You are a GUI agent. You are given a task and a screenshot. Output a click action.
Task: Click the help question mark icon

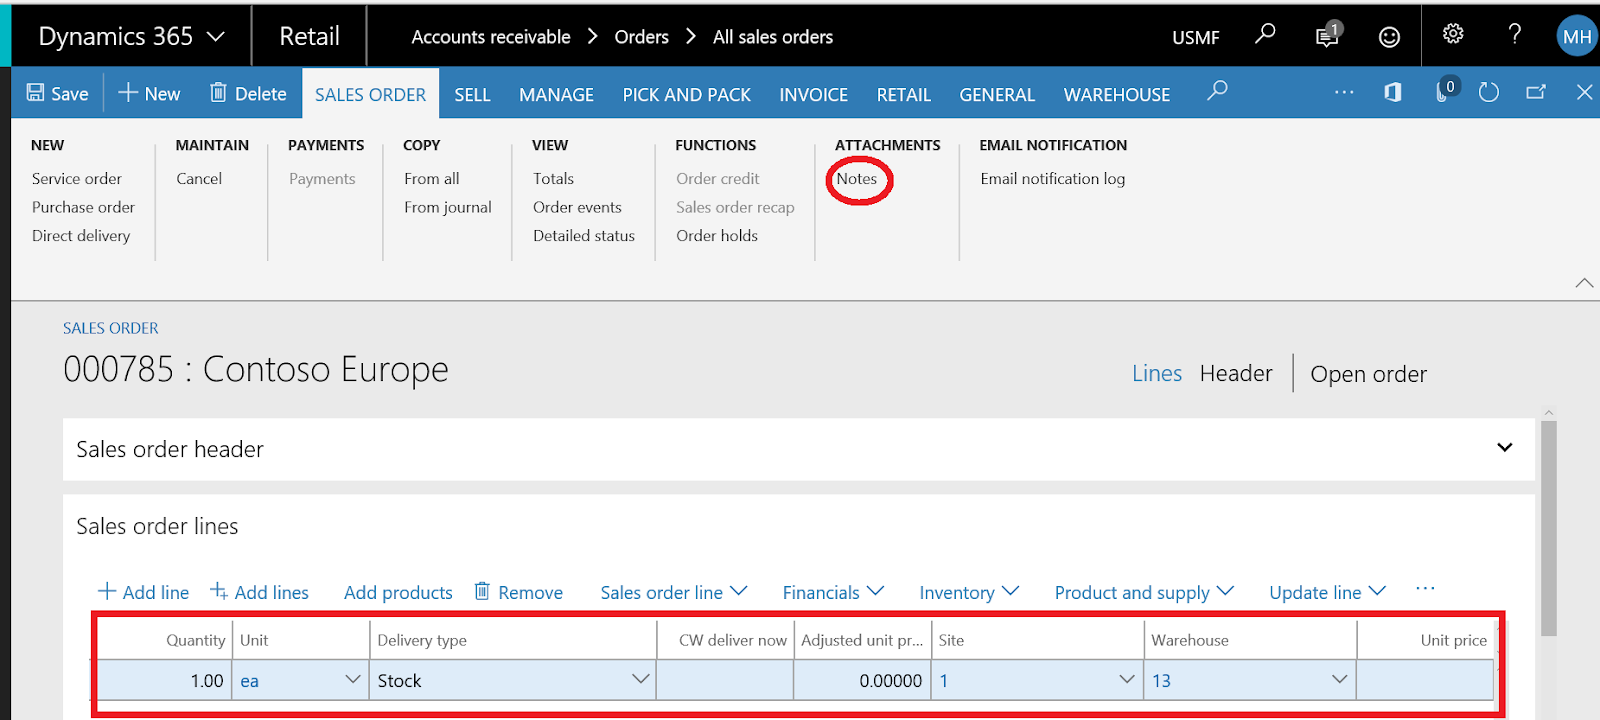(1515, 35)
